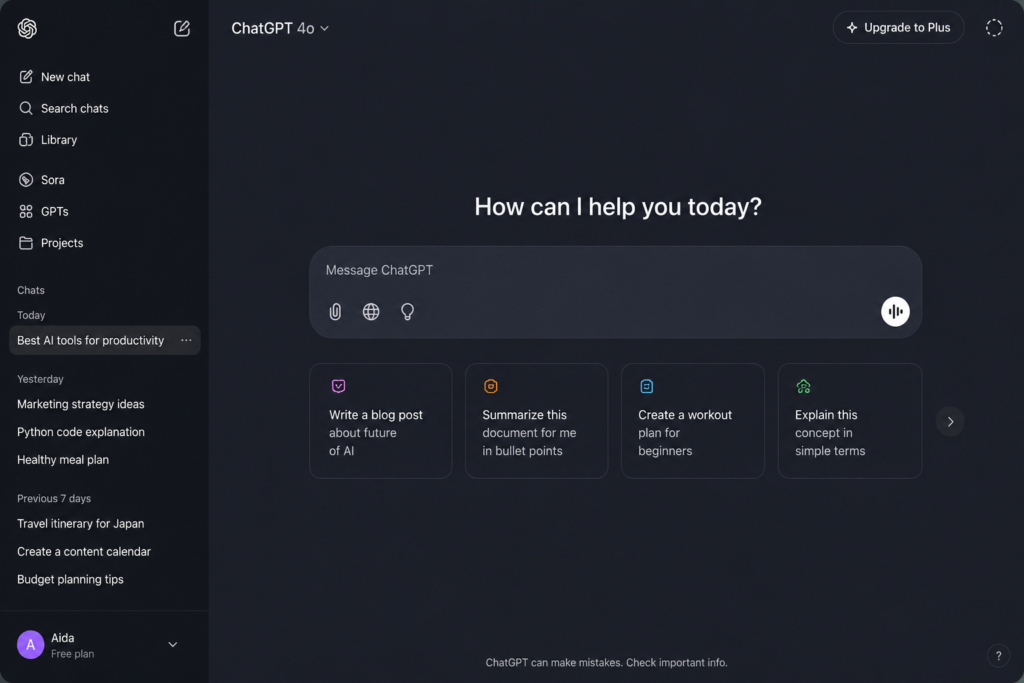The image size is (1024, 683).
Task: Start voice mode with waveform button
Action: 895,311
